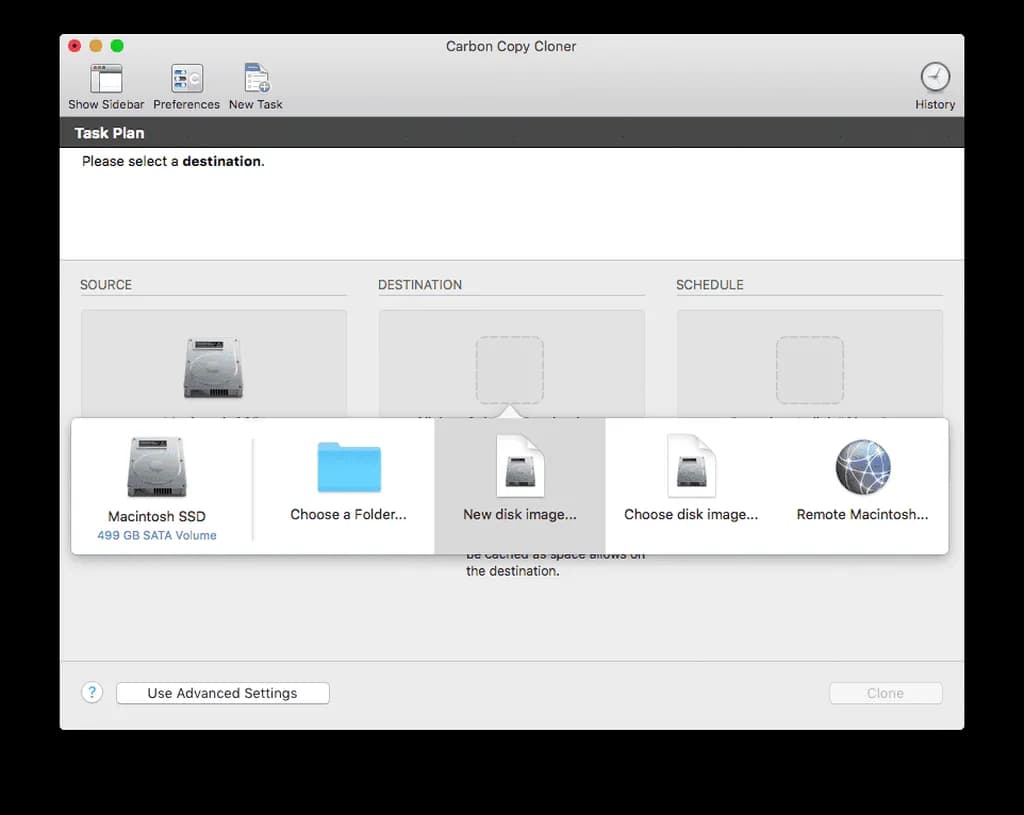The image size is (1024, 815).
Task: Click the Task Plan description text area
Action: point(512,205)
